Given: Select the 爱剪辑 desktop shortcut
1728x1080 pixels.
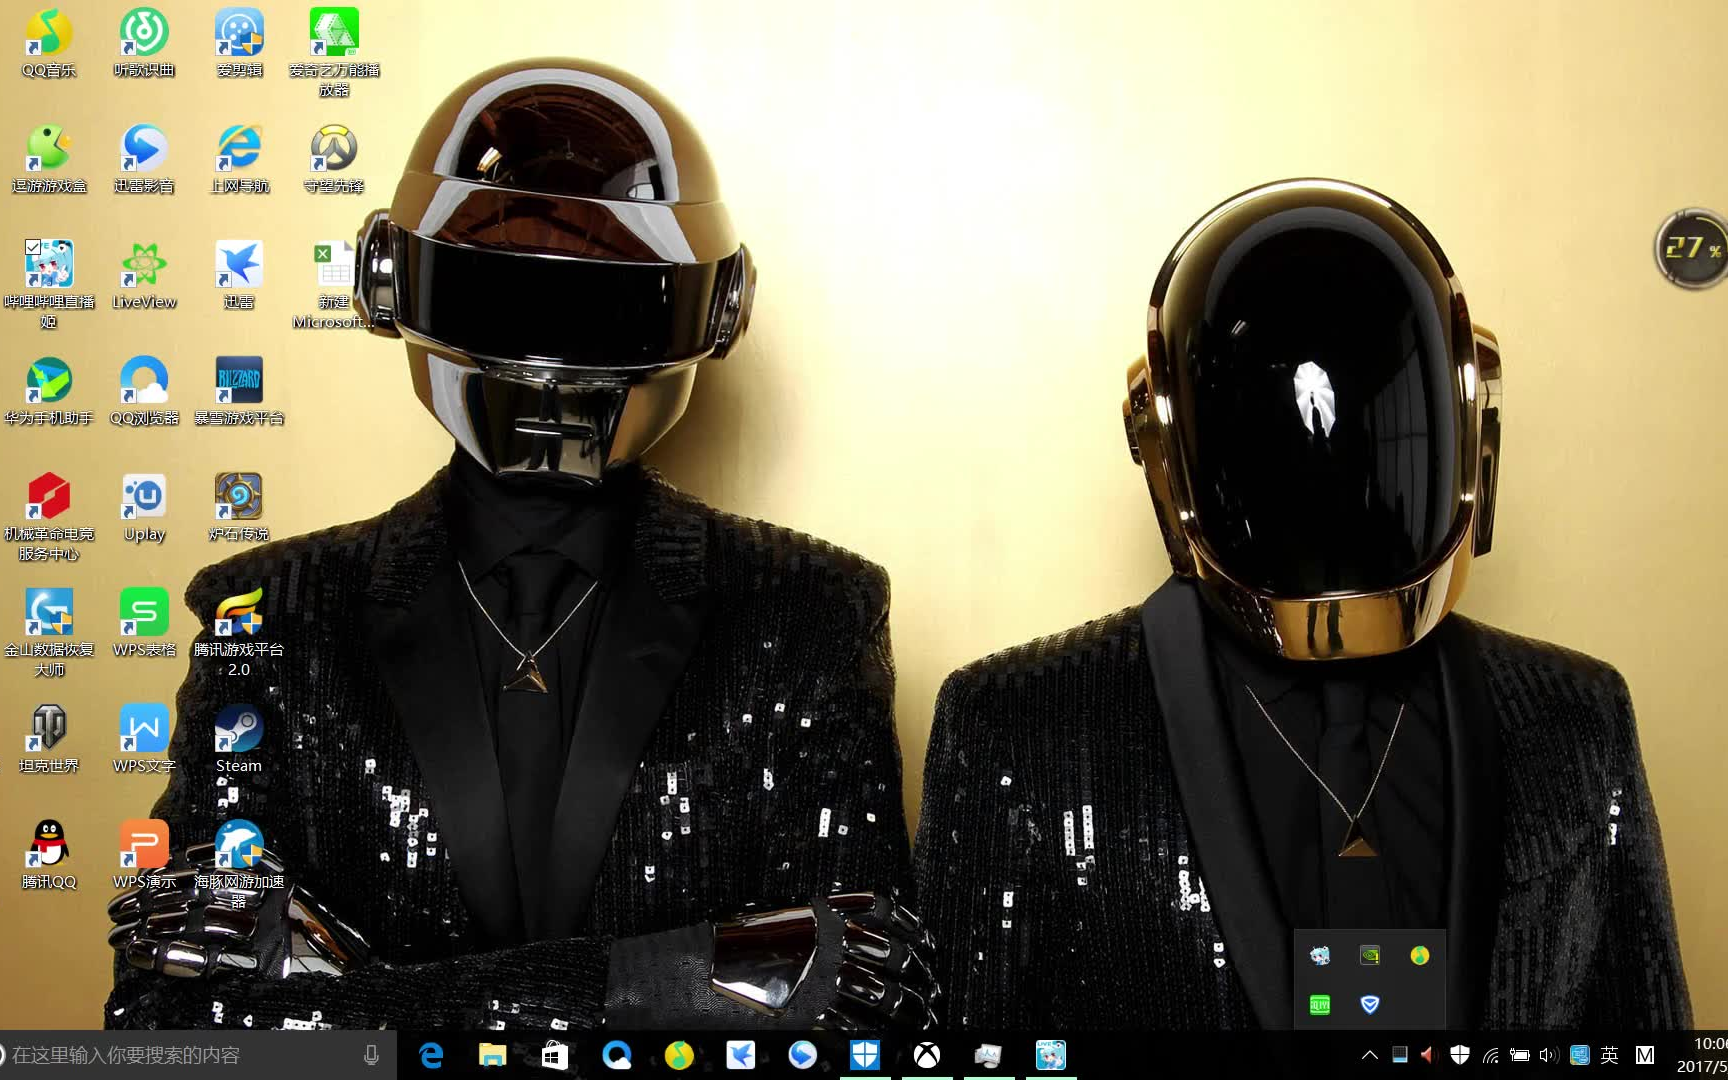Looking at the screenshot, I should 239,44.
